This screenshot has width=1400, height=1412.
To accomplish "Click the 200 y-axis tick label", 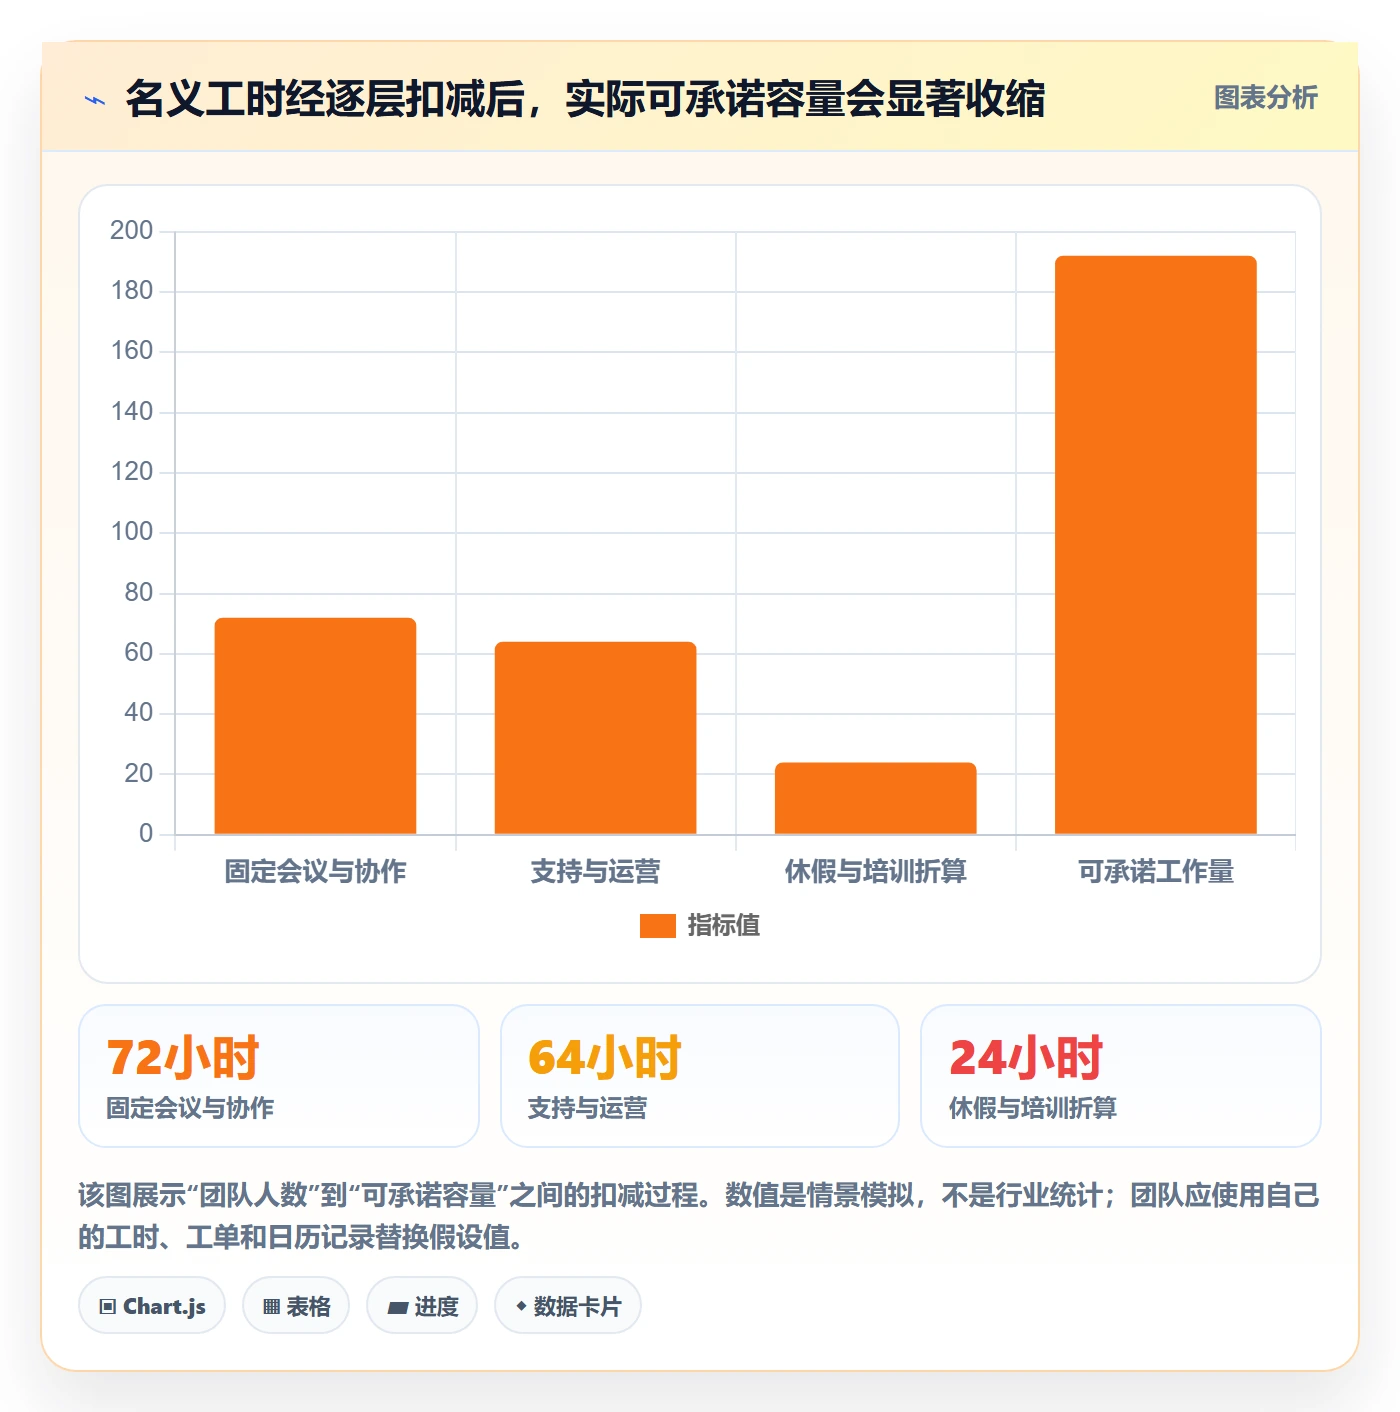I will [x=132, y=231].
